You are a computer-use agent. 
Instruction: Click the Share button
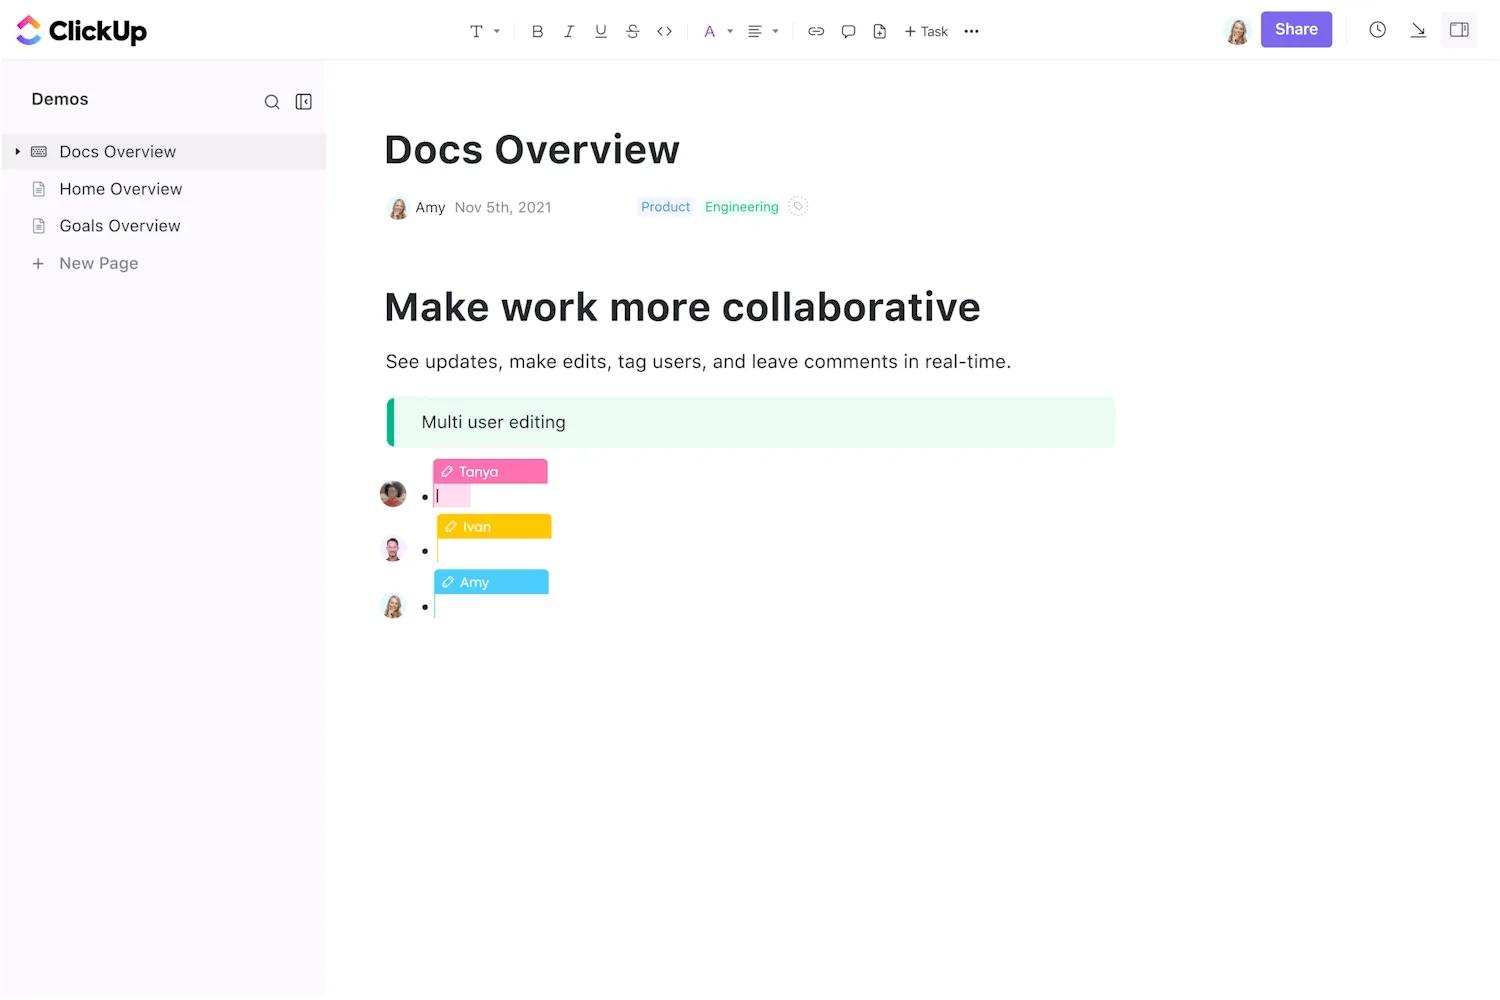pos(1296,30)
